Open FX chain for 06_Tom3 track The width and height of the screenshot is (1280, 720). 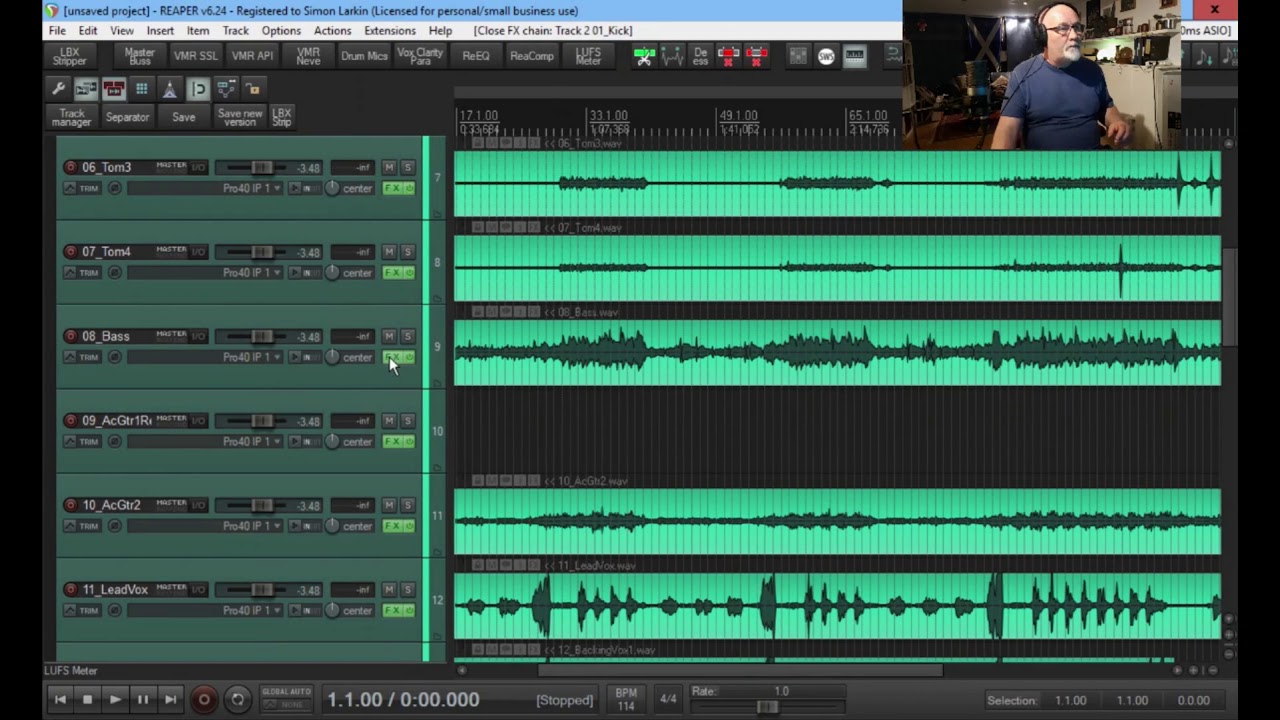pyautogui.click(x=392, y=188)
